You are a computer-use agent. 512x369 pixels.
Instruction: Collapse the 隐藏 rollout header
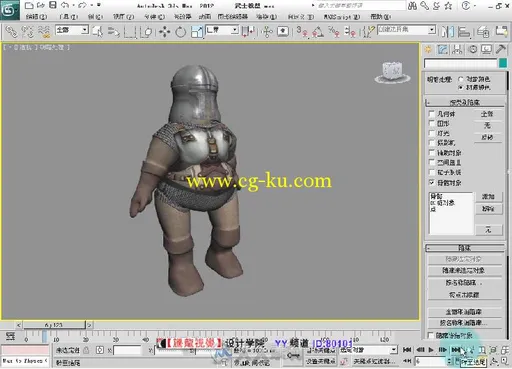pyautogui.click(x=465, y=248)
